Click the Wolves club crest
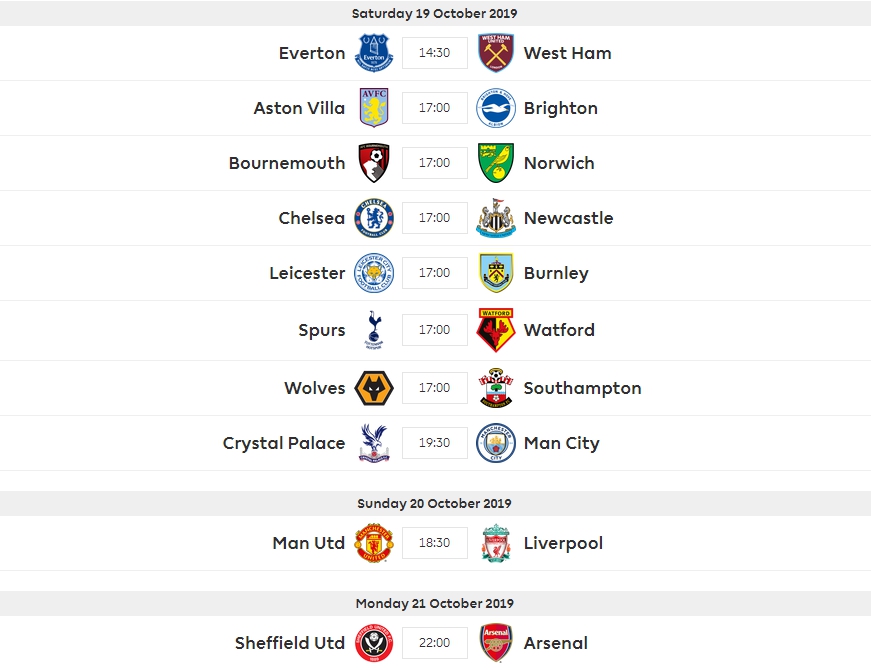Image resolution: width=871 pixels, height=670 pixels. 374,388
